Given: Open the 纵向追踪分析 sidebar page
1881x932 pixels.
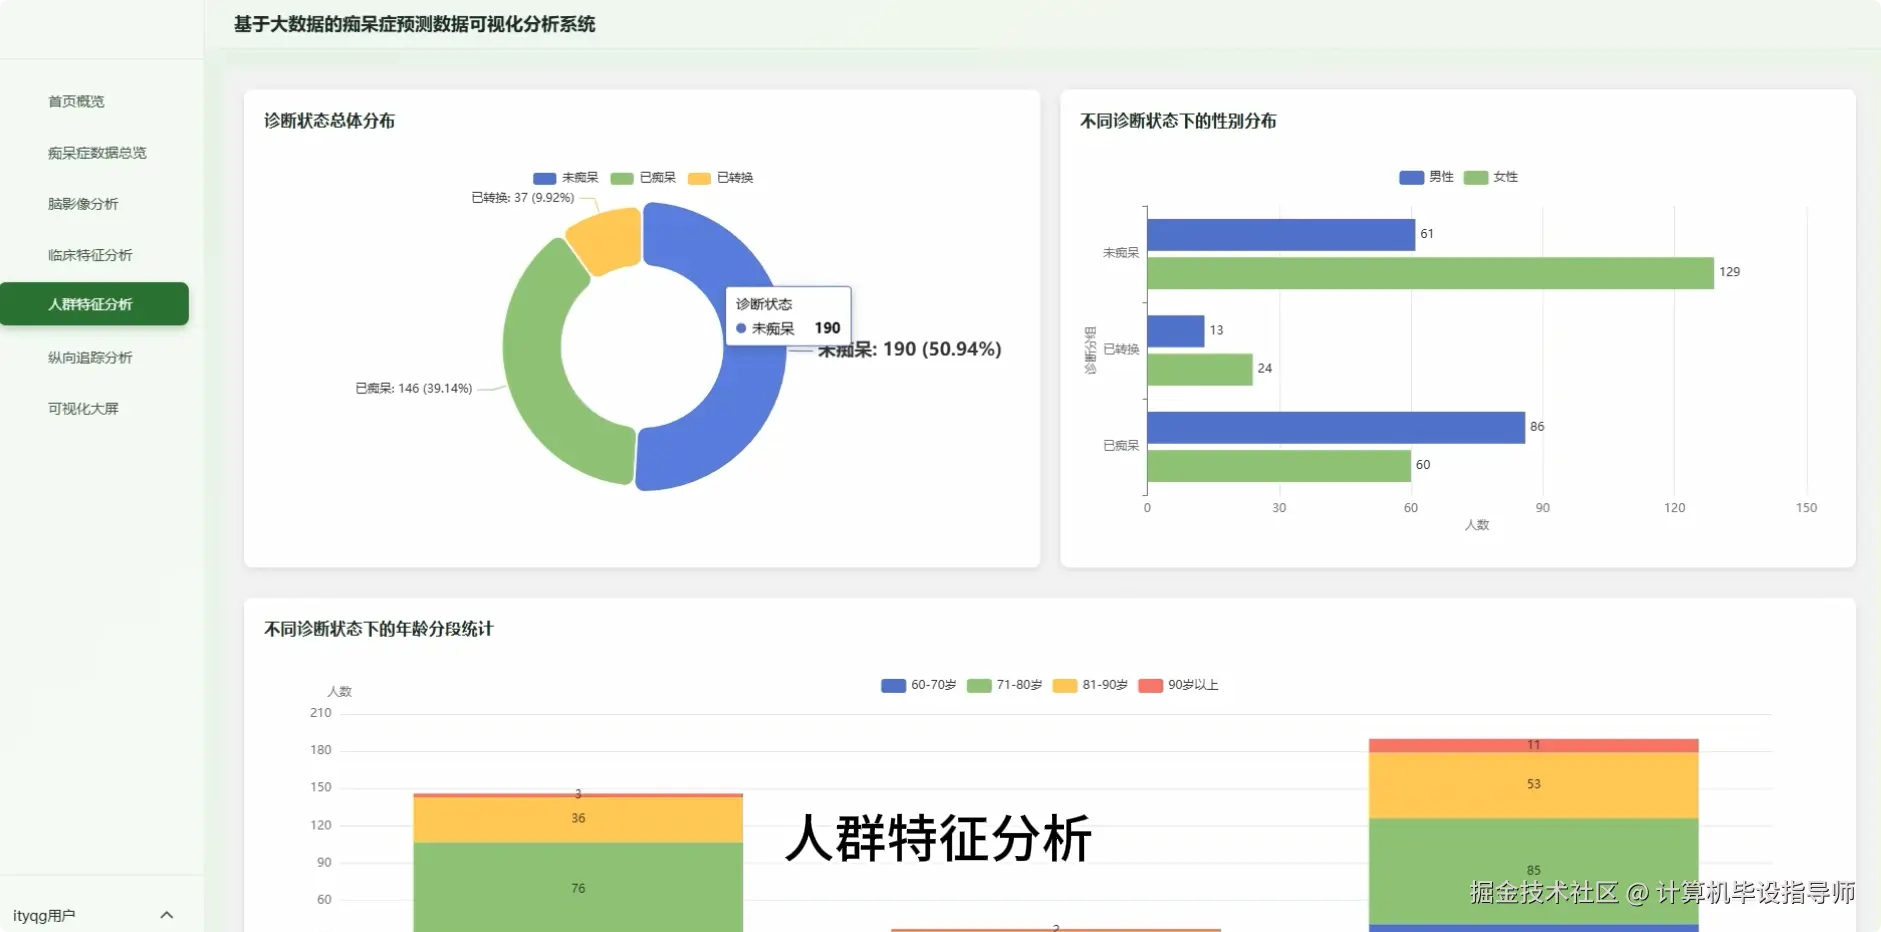Looking at the screenshot, I should pyautogui.click(x=89, y=357).
